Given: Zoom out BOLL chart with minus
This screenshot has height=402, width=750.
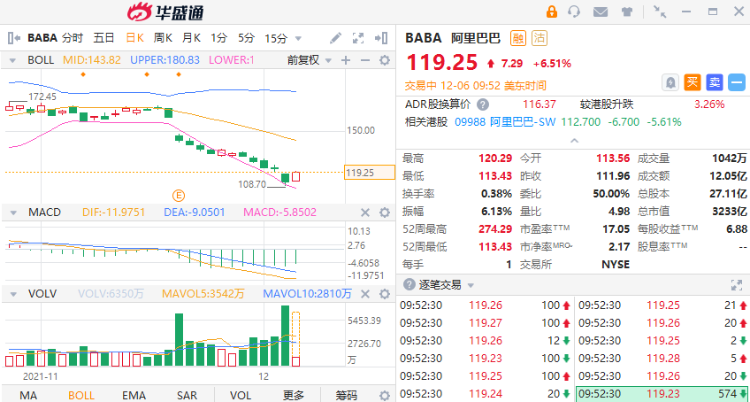Looking at the screenshot, I should [x=365, y=60].
